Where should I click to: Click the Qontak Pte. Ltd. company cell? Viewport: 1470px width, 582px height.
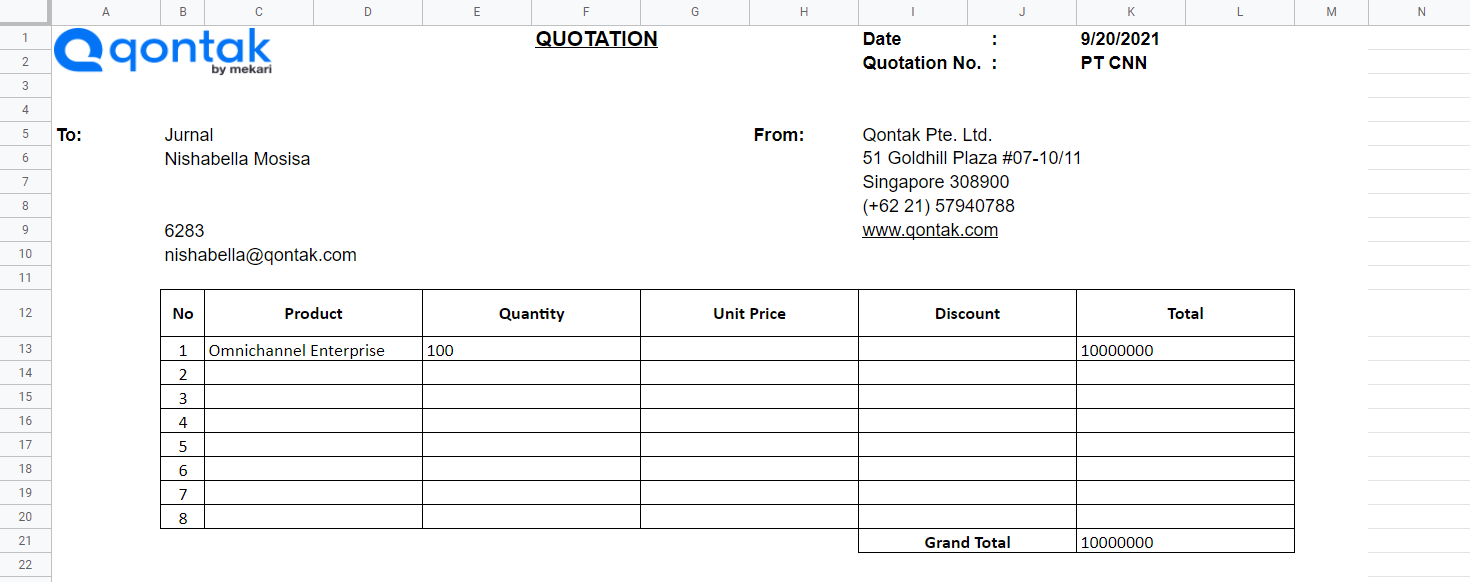click(927, 135)
